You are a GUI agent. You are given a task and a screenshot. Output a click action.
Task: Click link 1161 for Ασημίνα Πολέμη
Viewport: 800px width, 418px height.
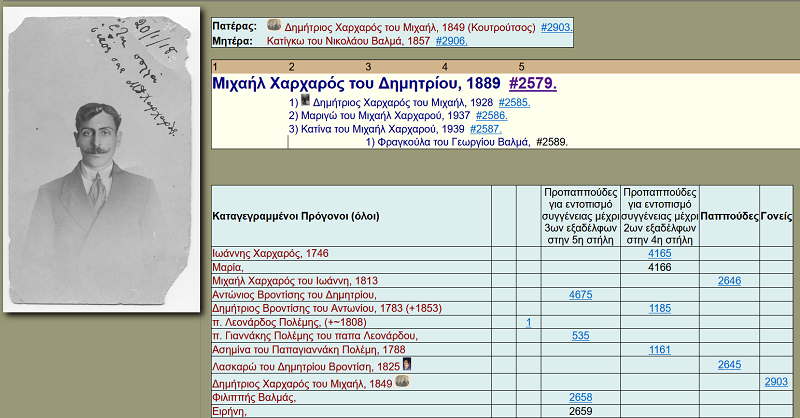coord(659,350)
